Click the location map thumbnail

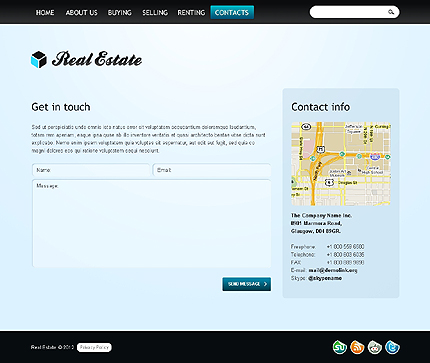coord(341,164)
